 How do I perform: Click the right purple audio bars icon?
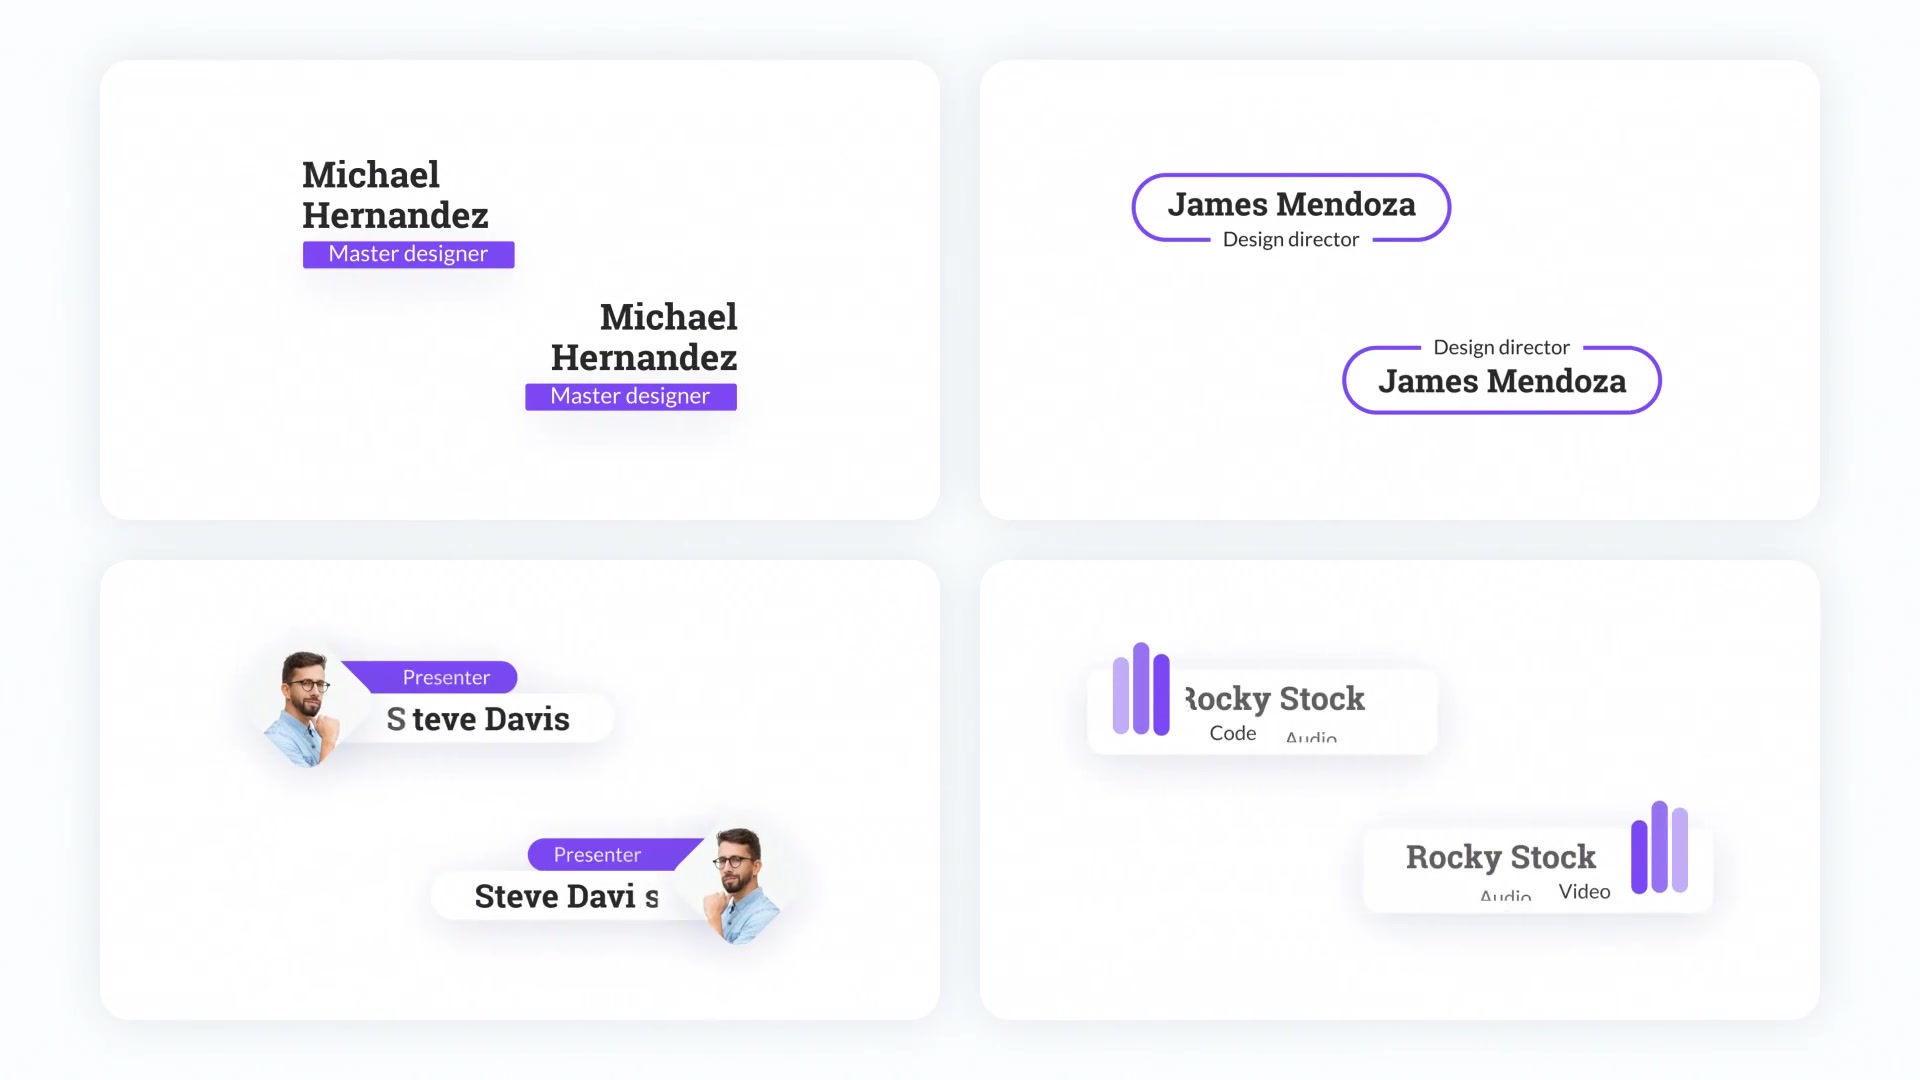tap(1659, 847)
